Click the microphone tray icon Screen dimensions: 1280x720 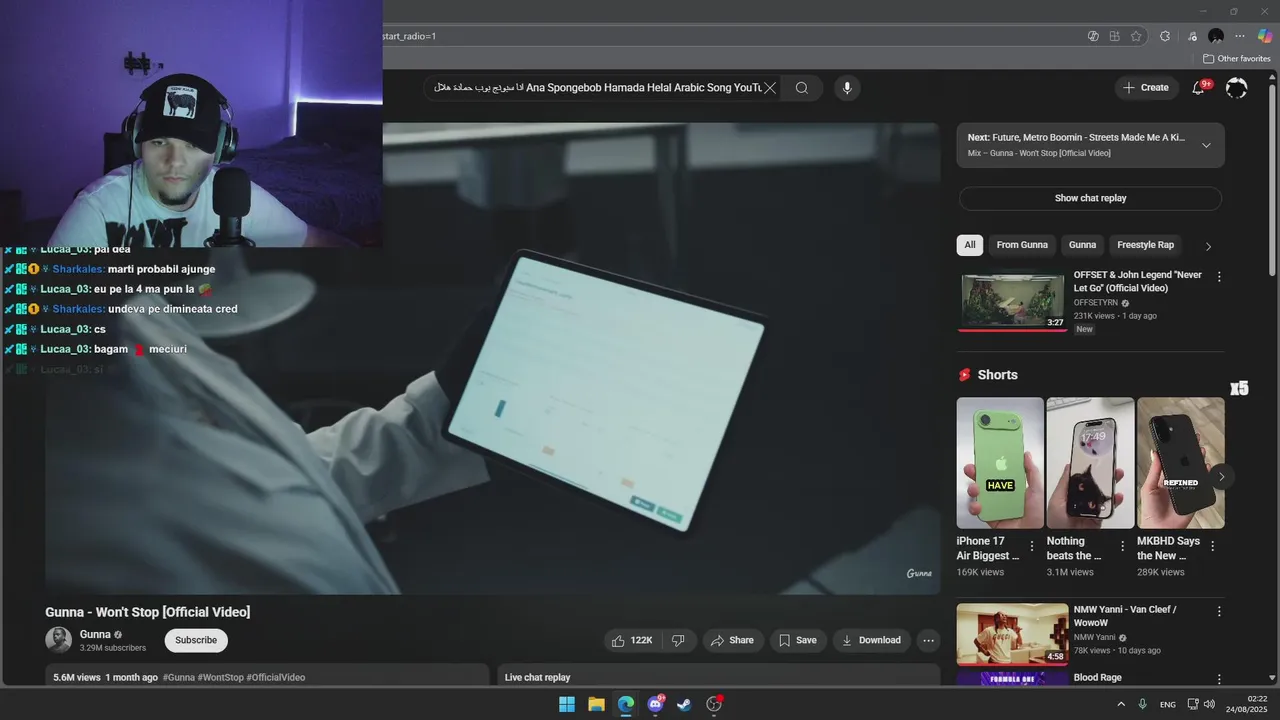tap(1142, 704)
